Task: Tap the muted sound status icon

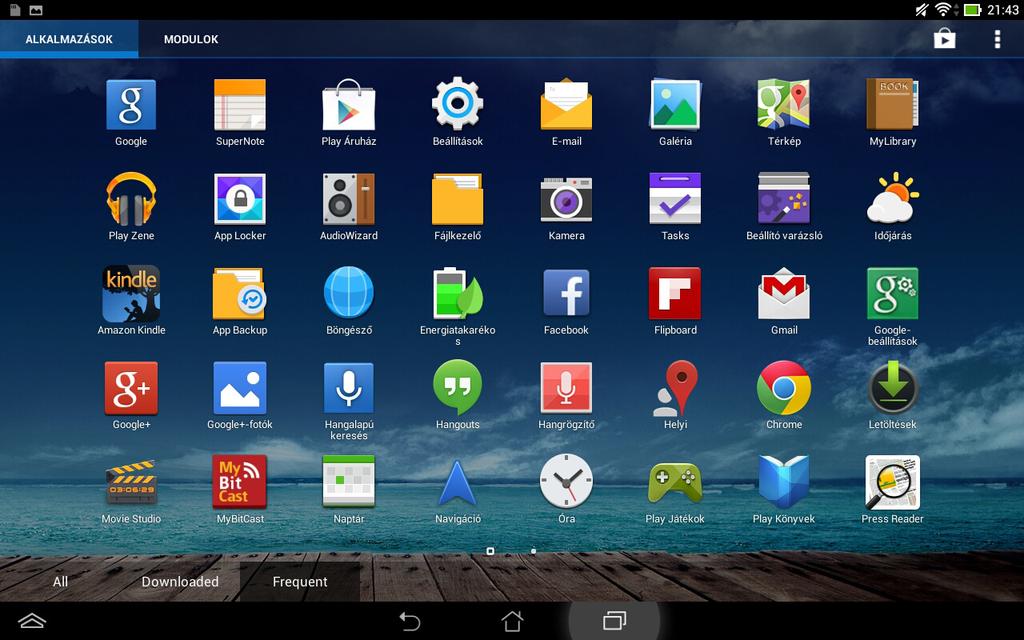Action: coord(922,9)
